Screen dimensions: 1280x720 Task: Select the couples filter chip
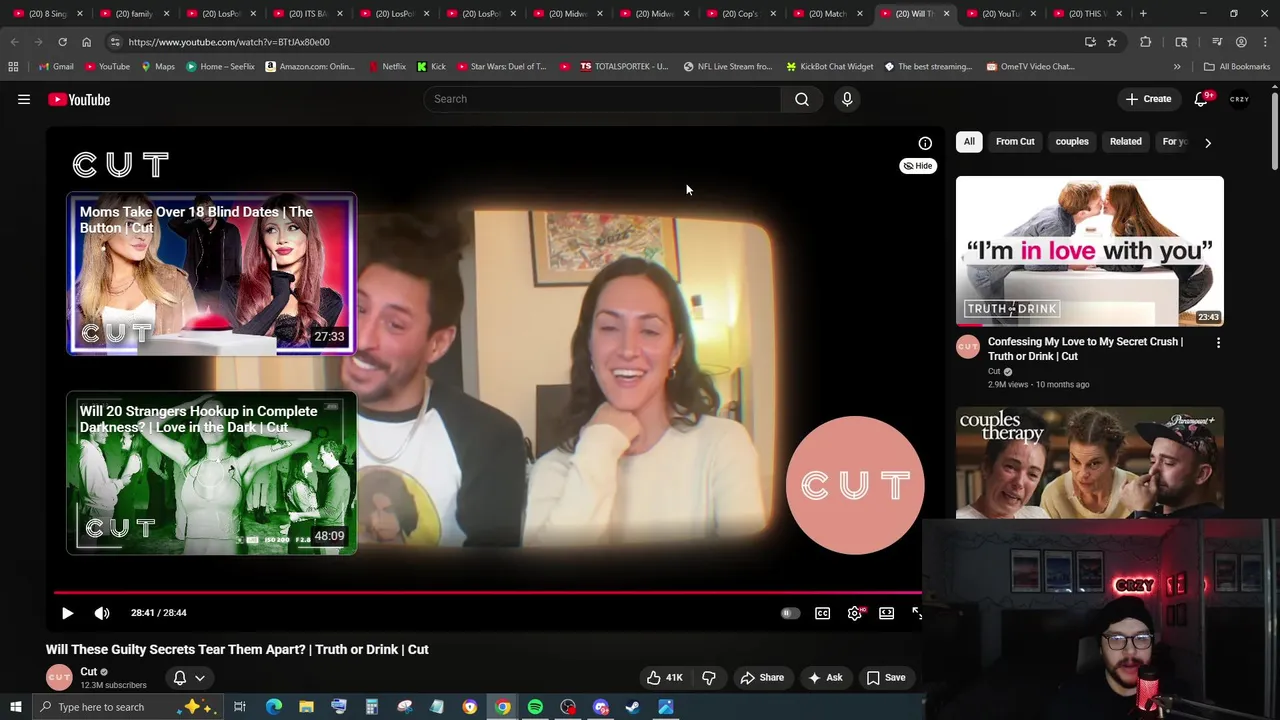(x=1072, y=142)
